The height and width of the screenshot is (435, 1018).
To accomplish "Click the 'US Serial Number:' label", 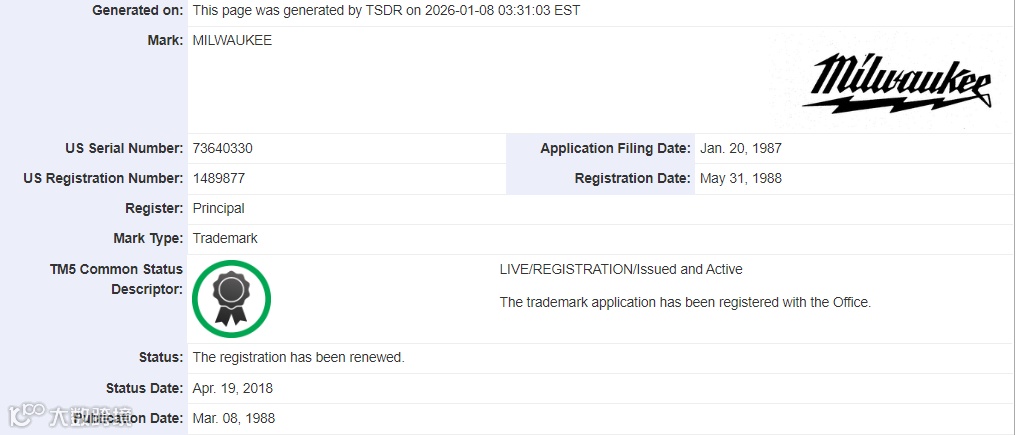I will coord(124,148).
